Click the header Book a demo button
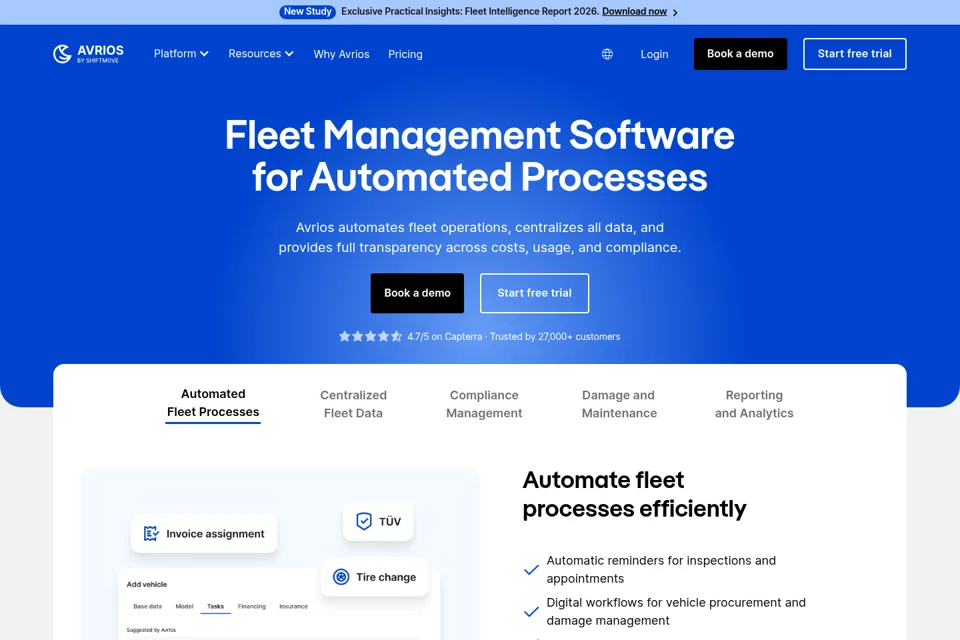This screenshot has height=640, width=960. (740, 54)
